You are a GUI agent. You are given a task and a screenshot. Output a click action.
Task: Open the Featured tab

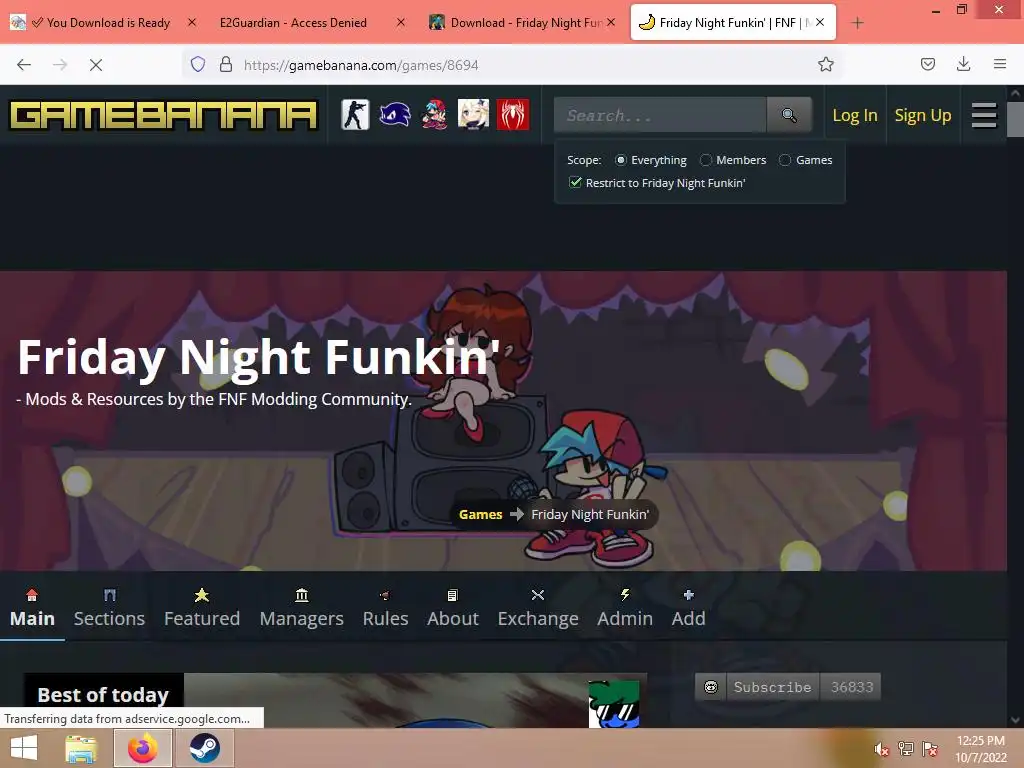click(202, 608)
